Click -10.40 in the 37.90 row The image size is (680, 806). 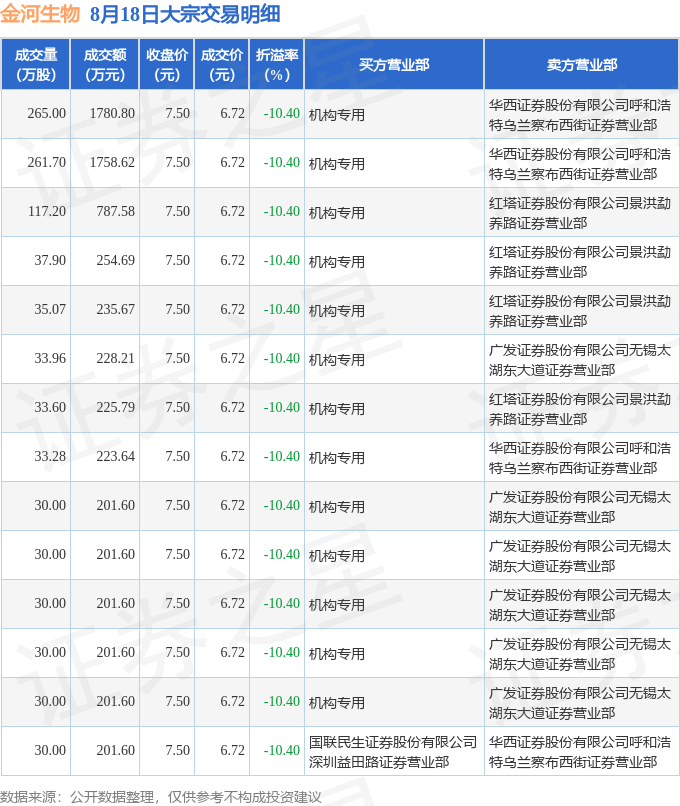(x=282, y=260)
